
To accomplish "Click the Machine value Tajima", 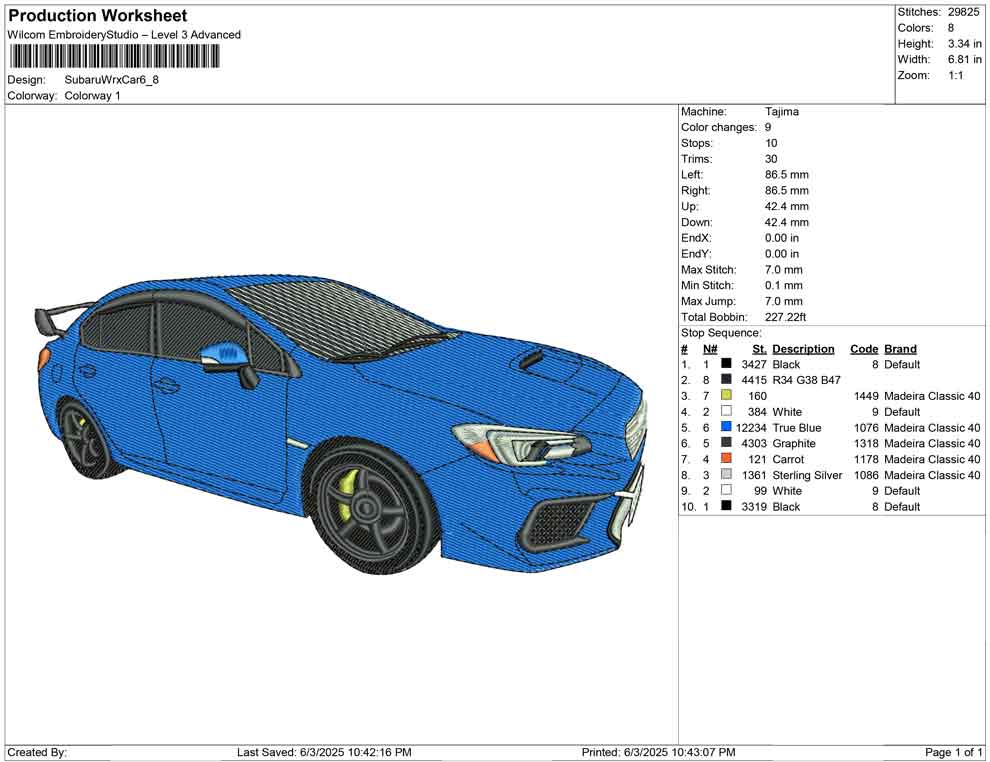I will coord(782,112).
